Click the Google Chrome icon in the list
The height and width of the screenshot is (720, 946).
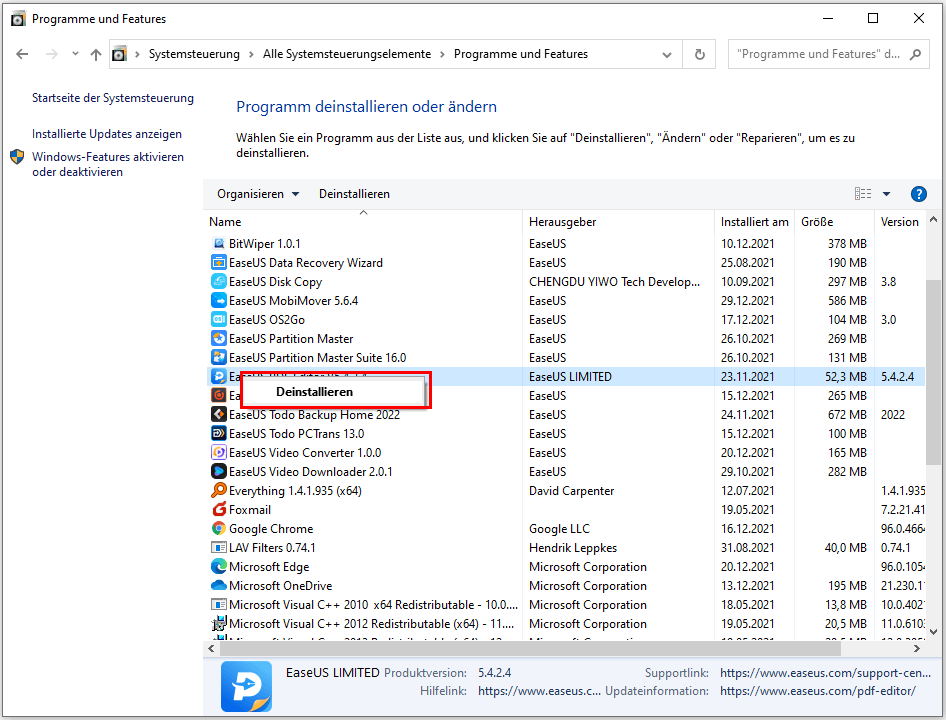pyautogui.click(x=219, y=529)
